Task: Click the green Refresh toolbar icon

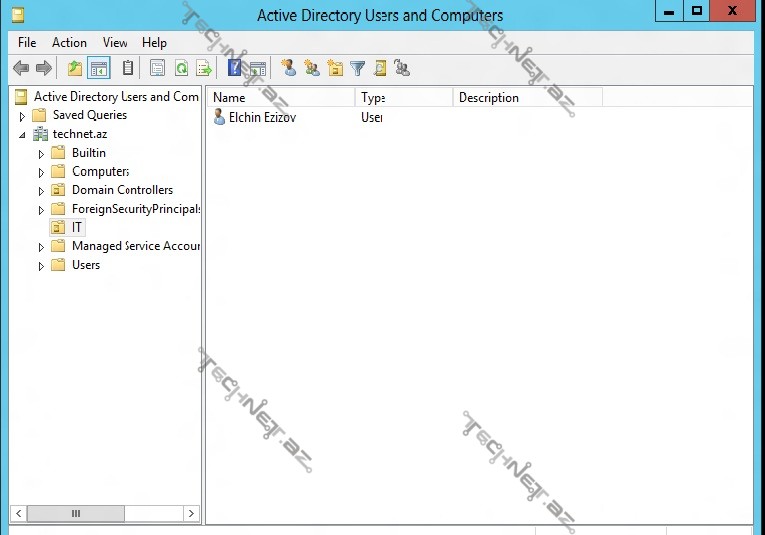Action: 181,68
